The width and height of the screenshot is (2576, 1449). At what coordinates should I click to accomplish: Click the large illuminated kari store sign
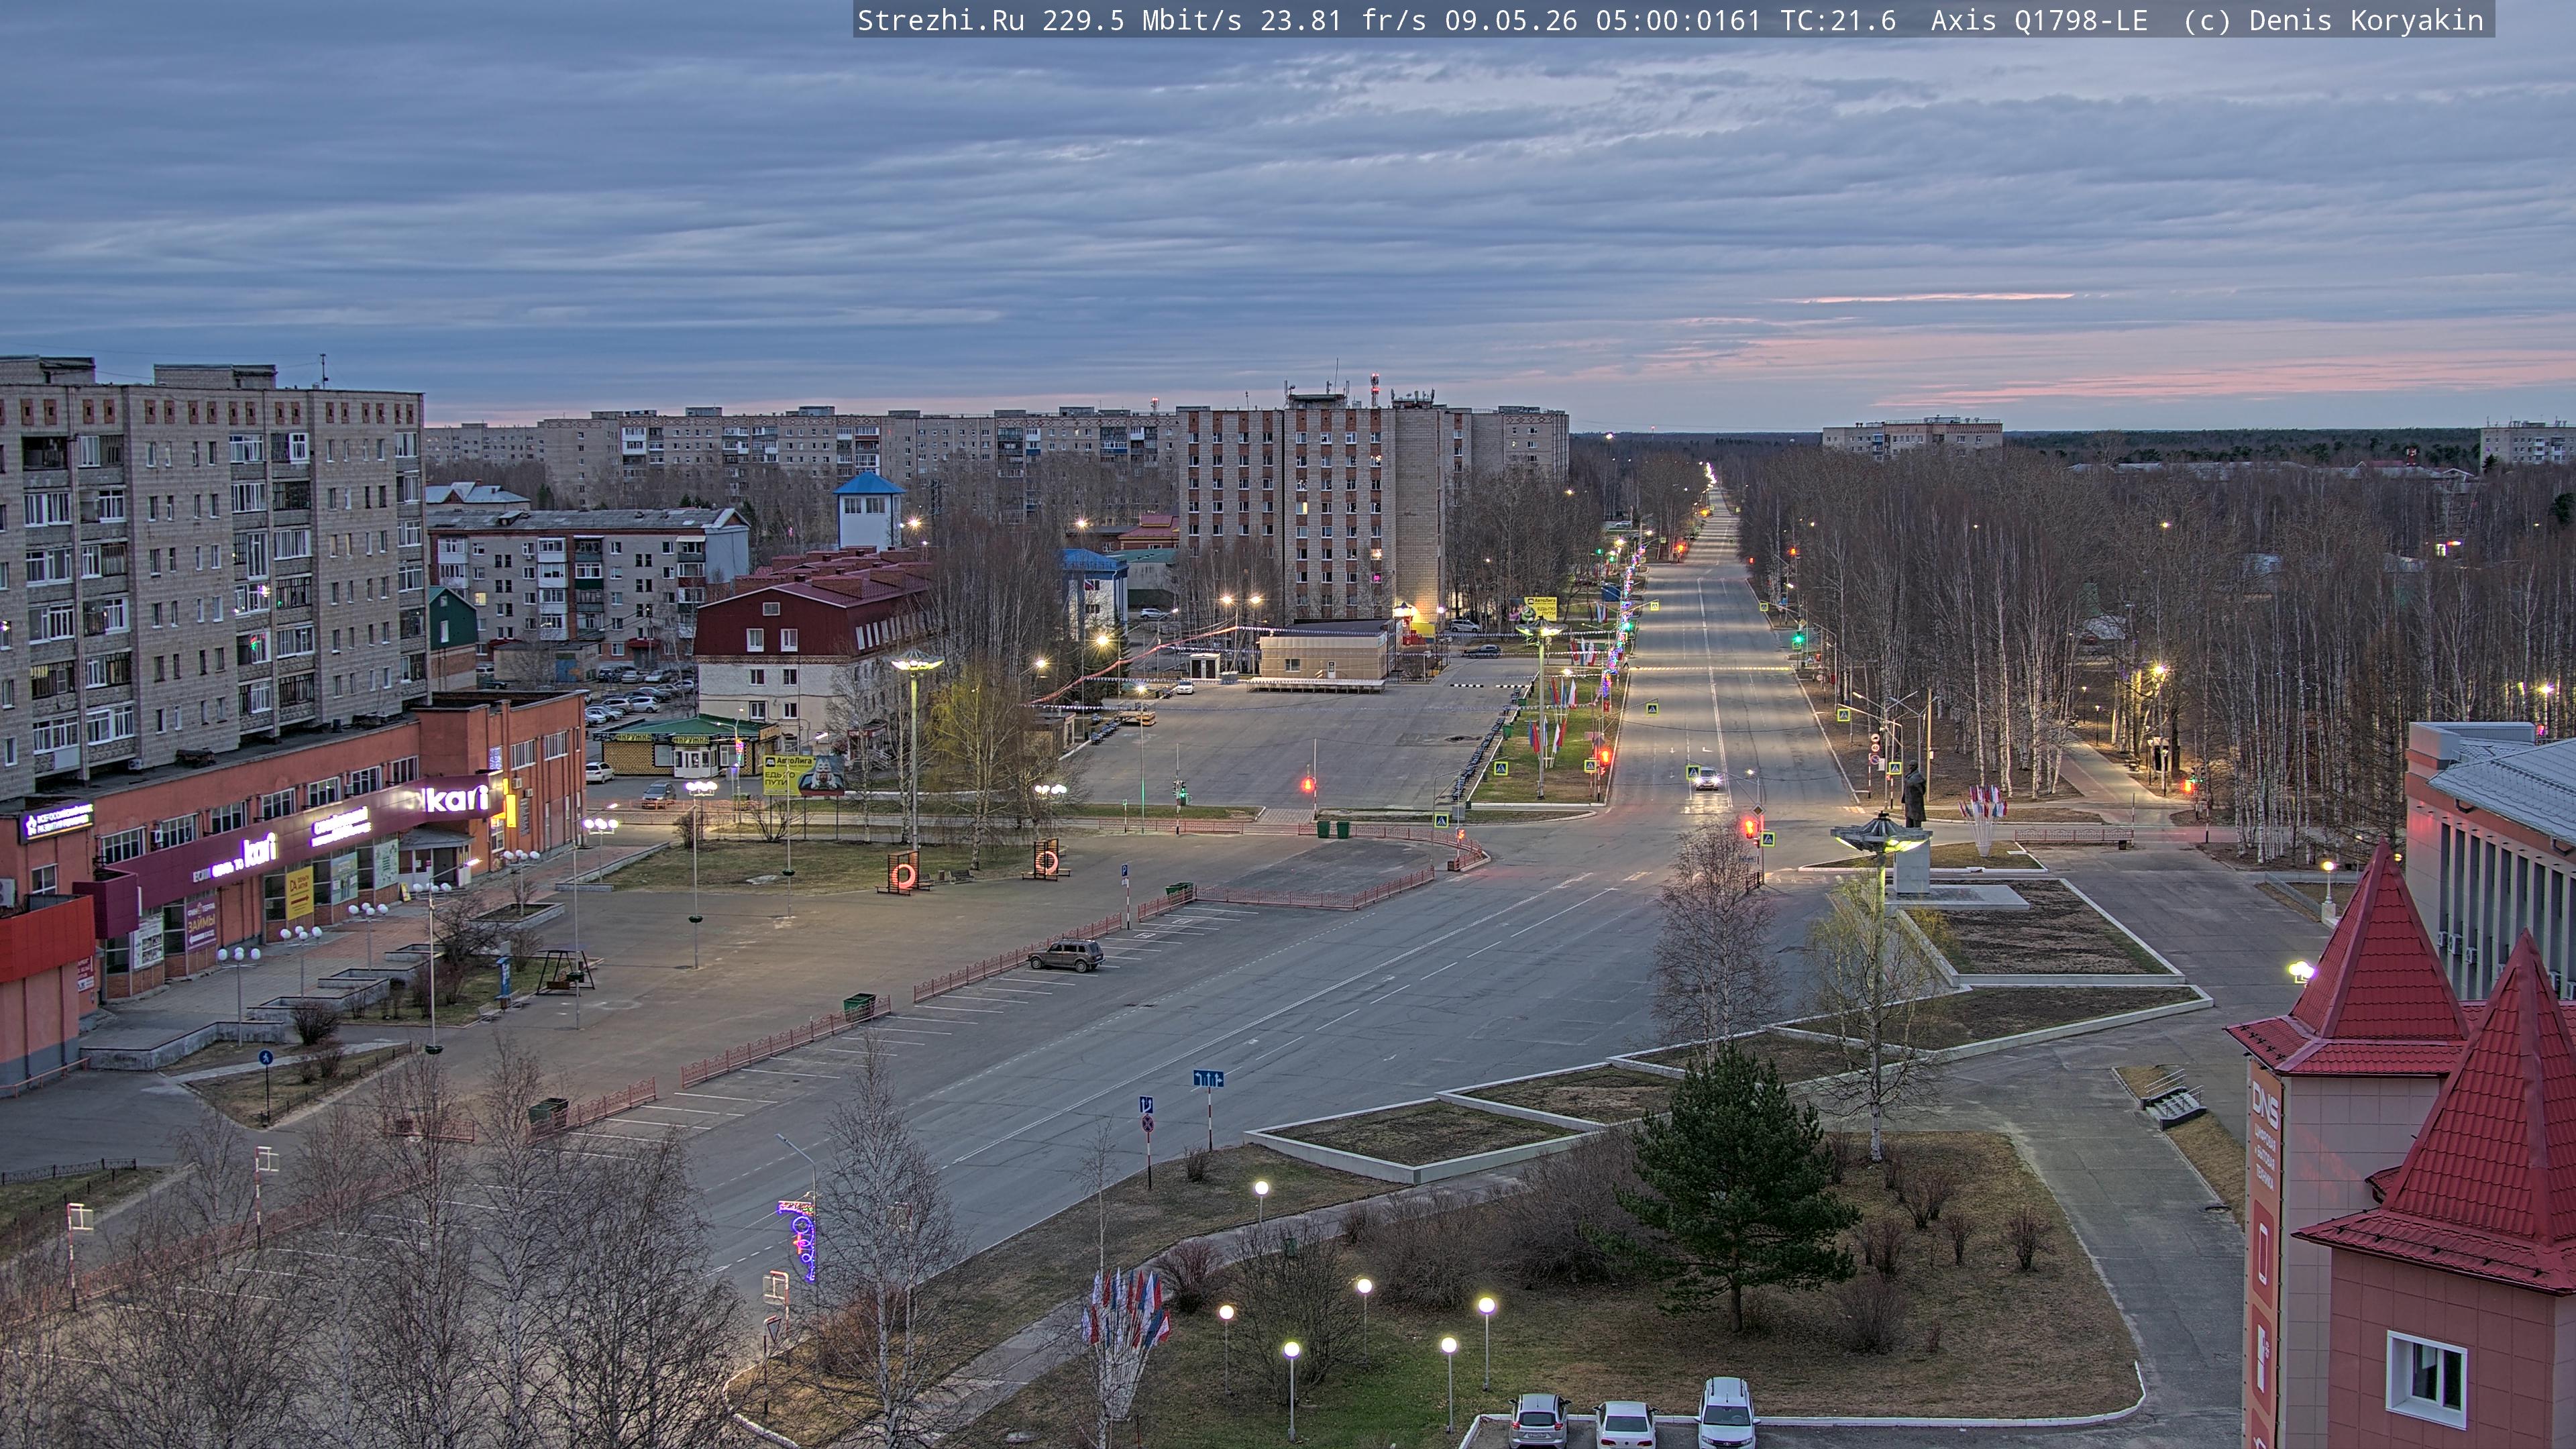[456, 798]
